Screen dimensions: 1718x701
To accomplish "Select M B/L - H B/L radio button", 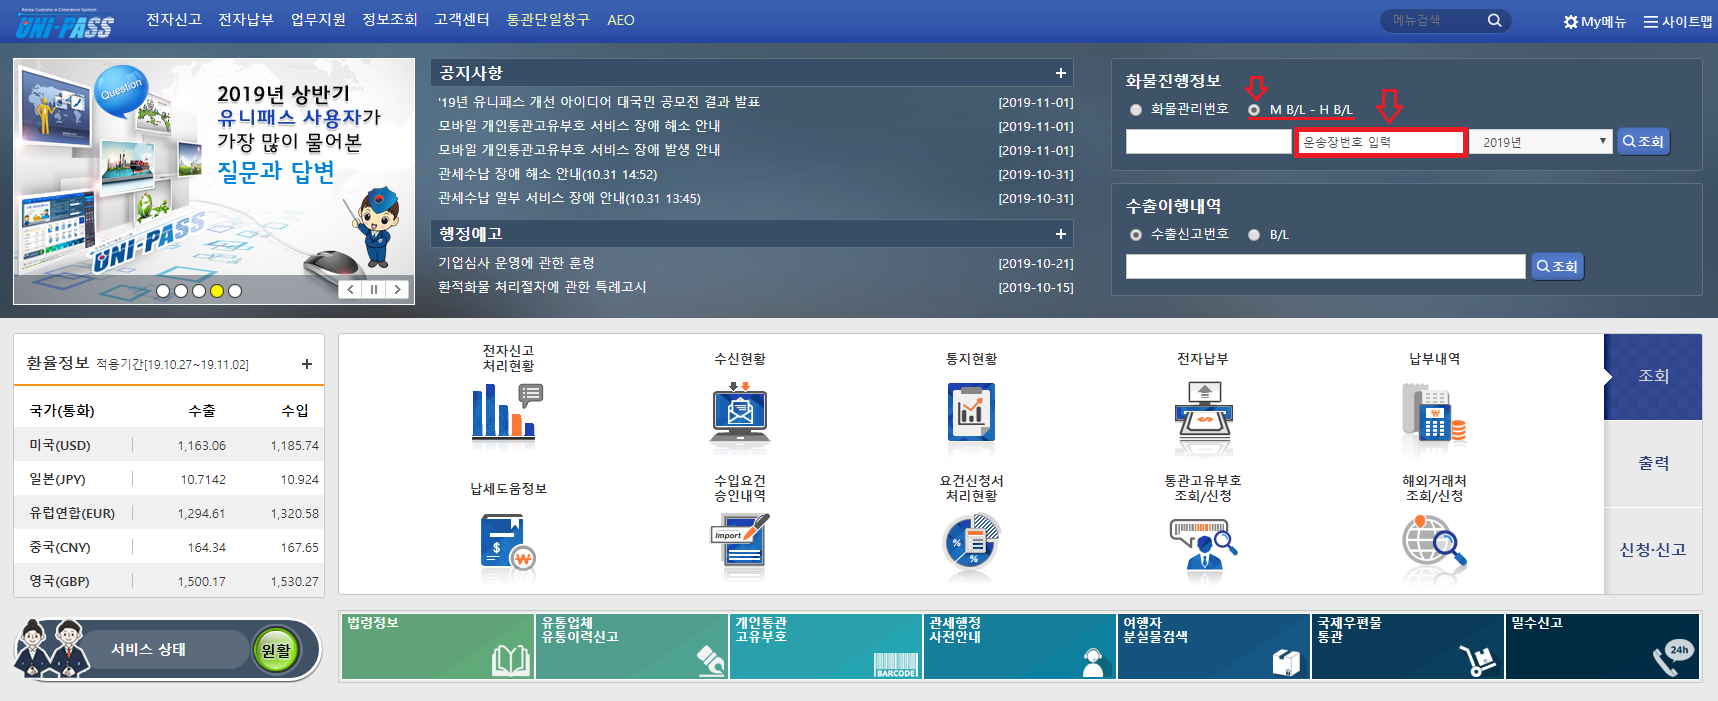I will click(1254, 110).
